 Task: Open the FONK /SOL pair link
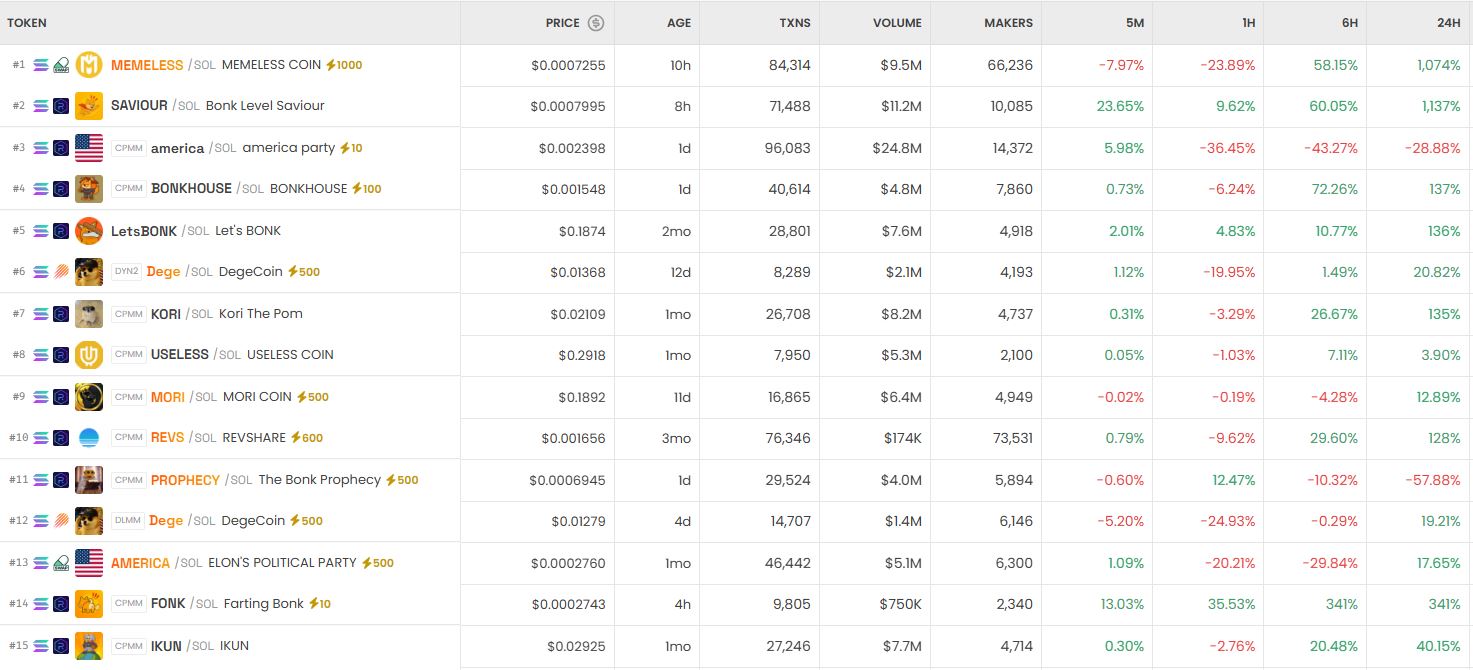tap(184, 604)
